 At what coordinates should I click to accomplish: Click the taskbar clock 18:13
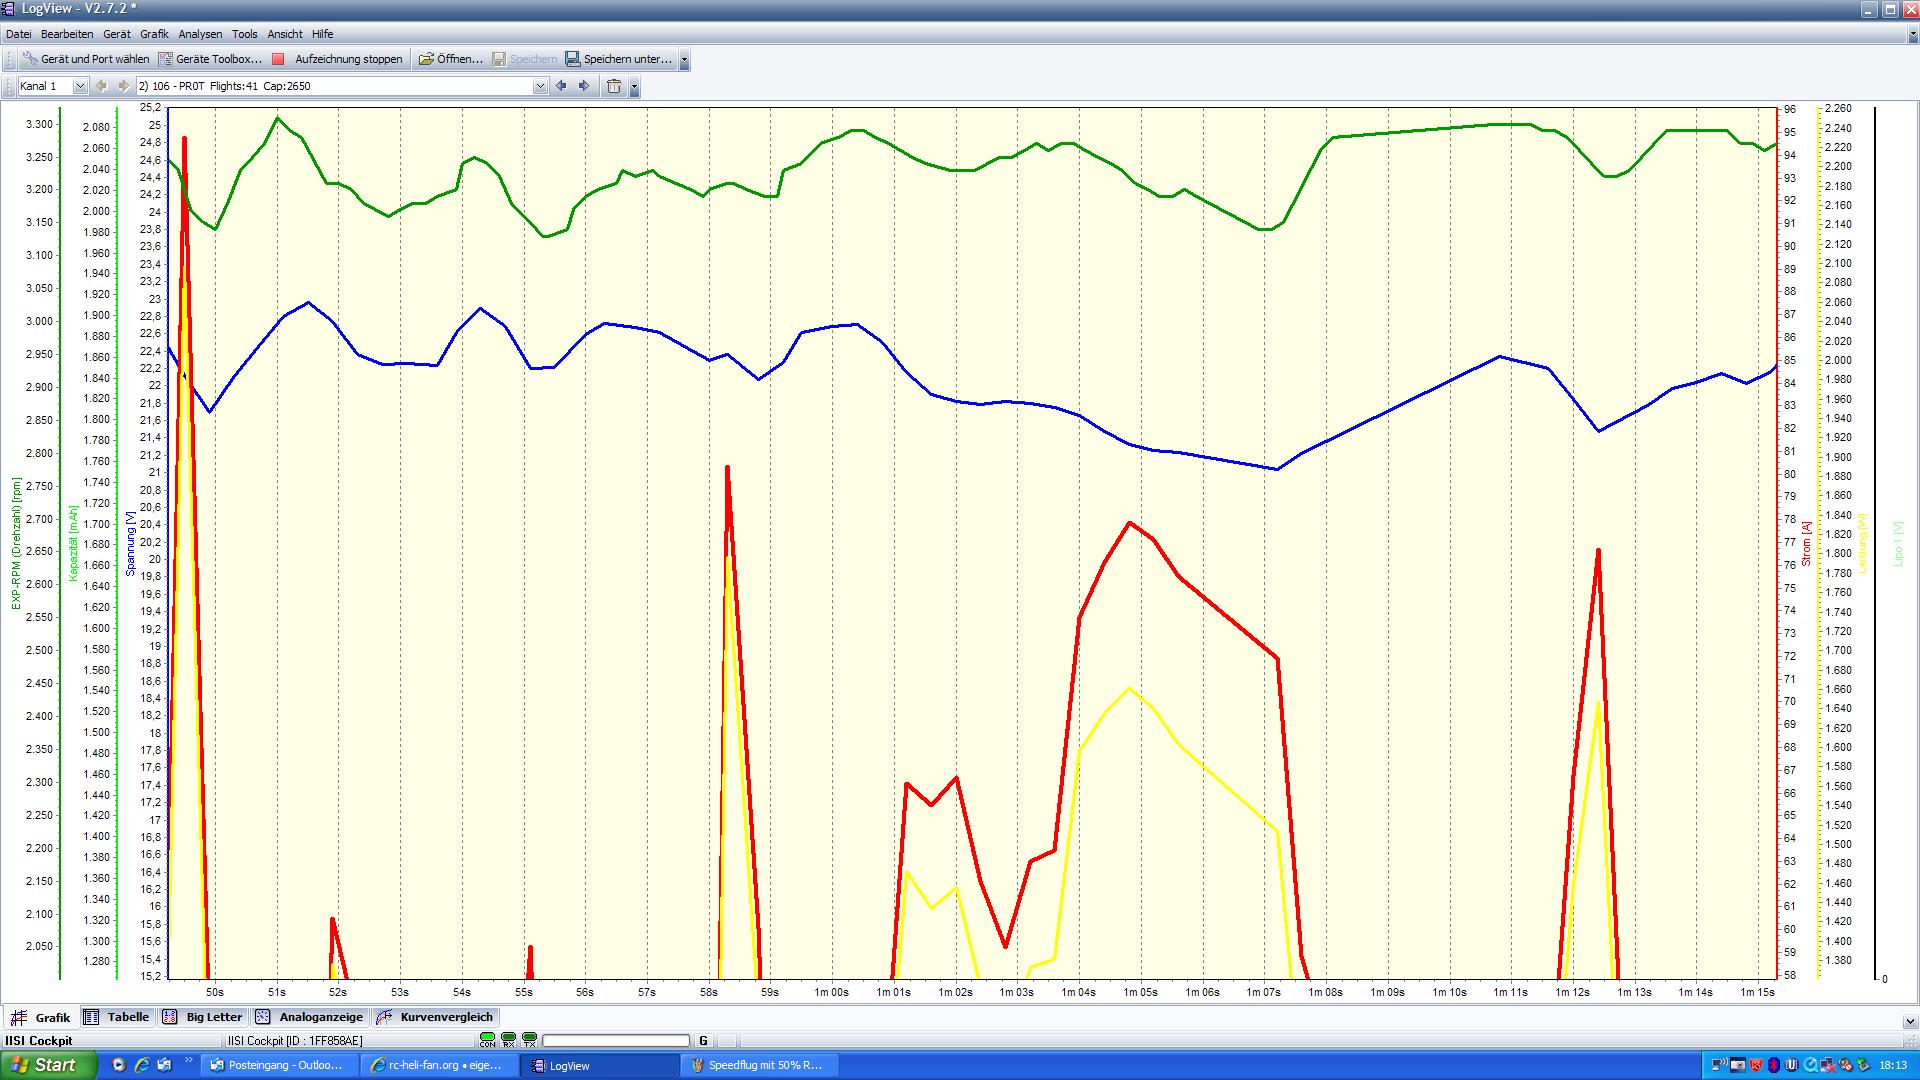coord(1893,1065)
